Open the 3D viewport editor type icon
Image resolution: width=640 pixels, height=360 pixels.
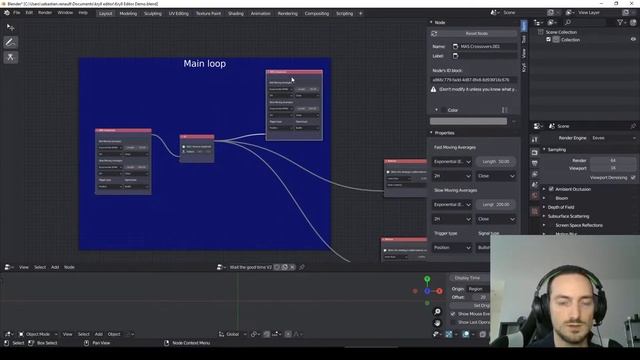8,334
